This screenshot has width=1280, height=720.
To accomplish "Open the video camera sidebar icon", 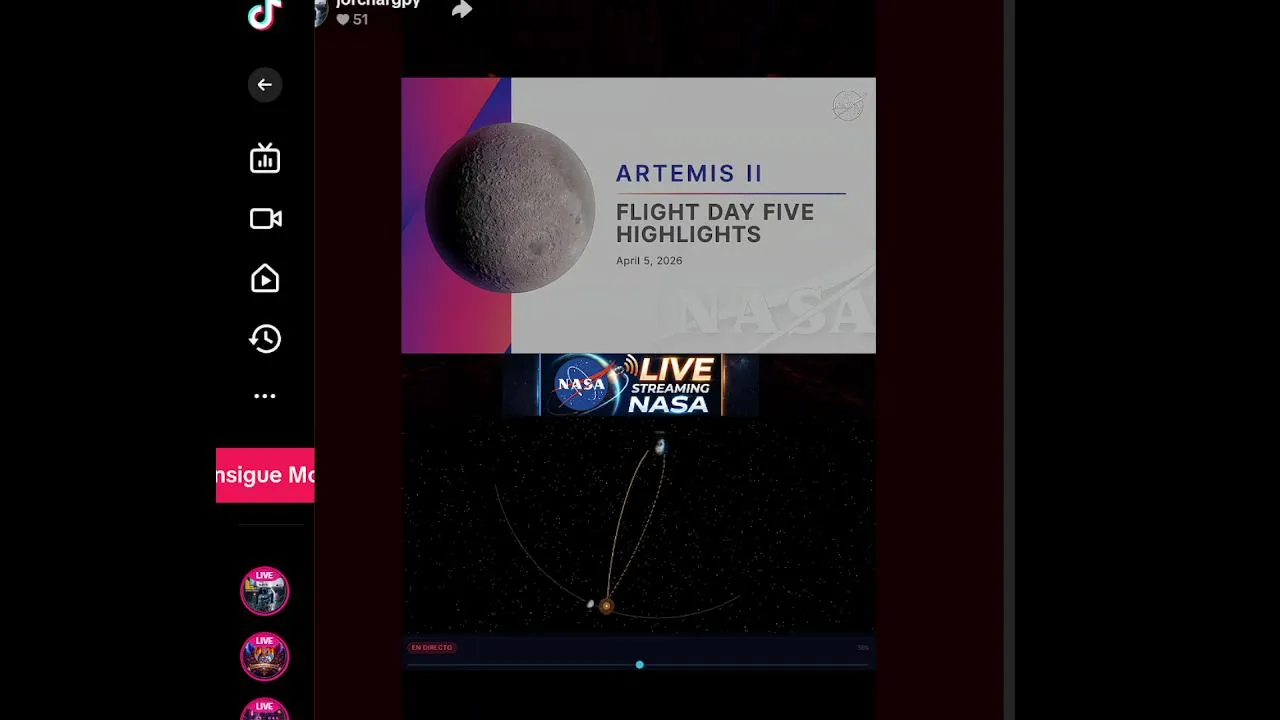I will [x=265, y=219].
